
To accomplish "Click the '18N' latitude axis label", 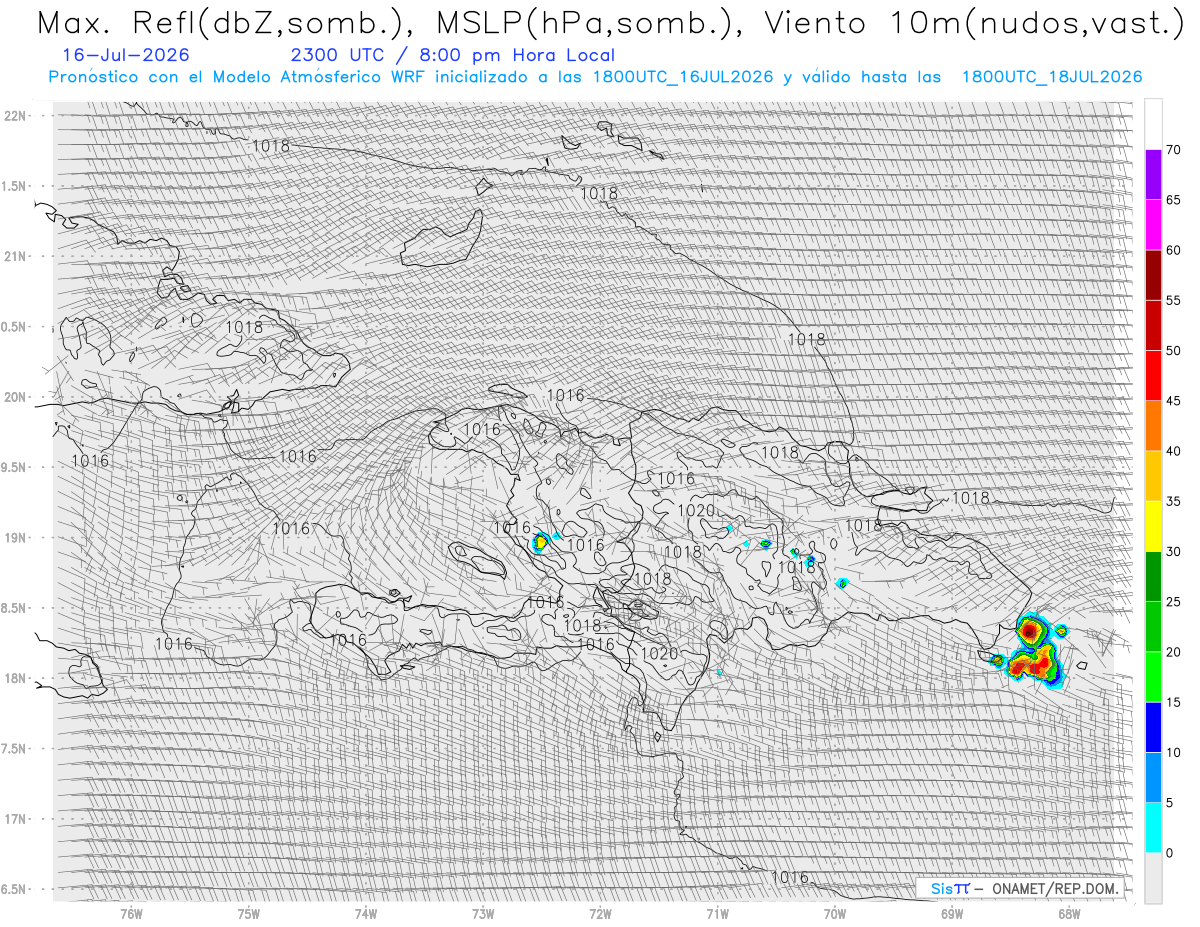I will 15,679.
